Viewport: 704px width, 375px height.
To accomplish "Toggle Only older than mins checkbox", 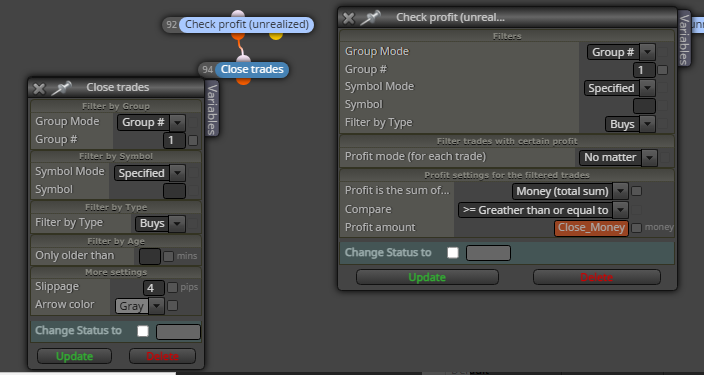I will tap(168, 256).
